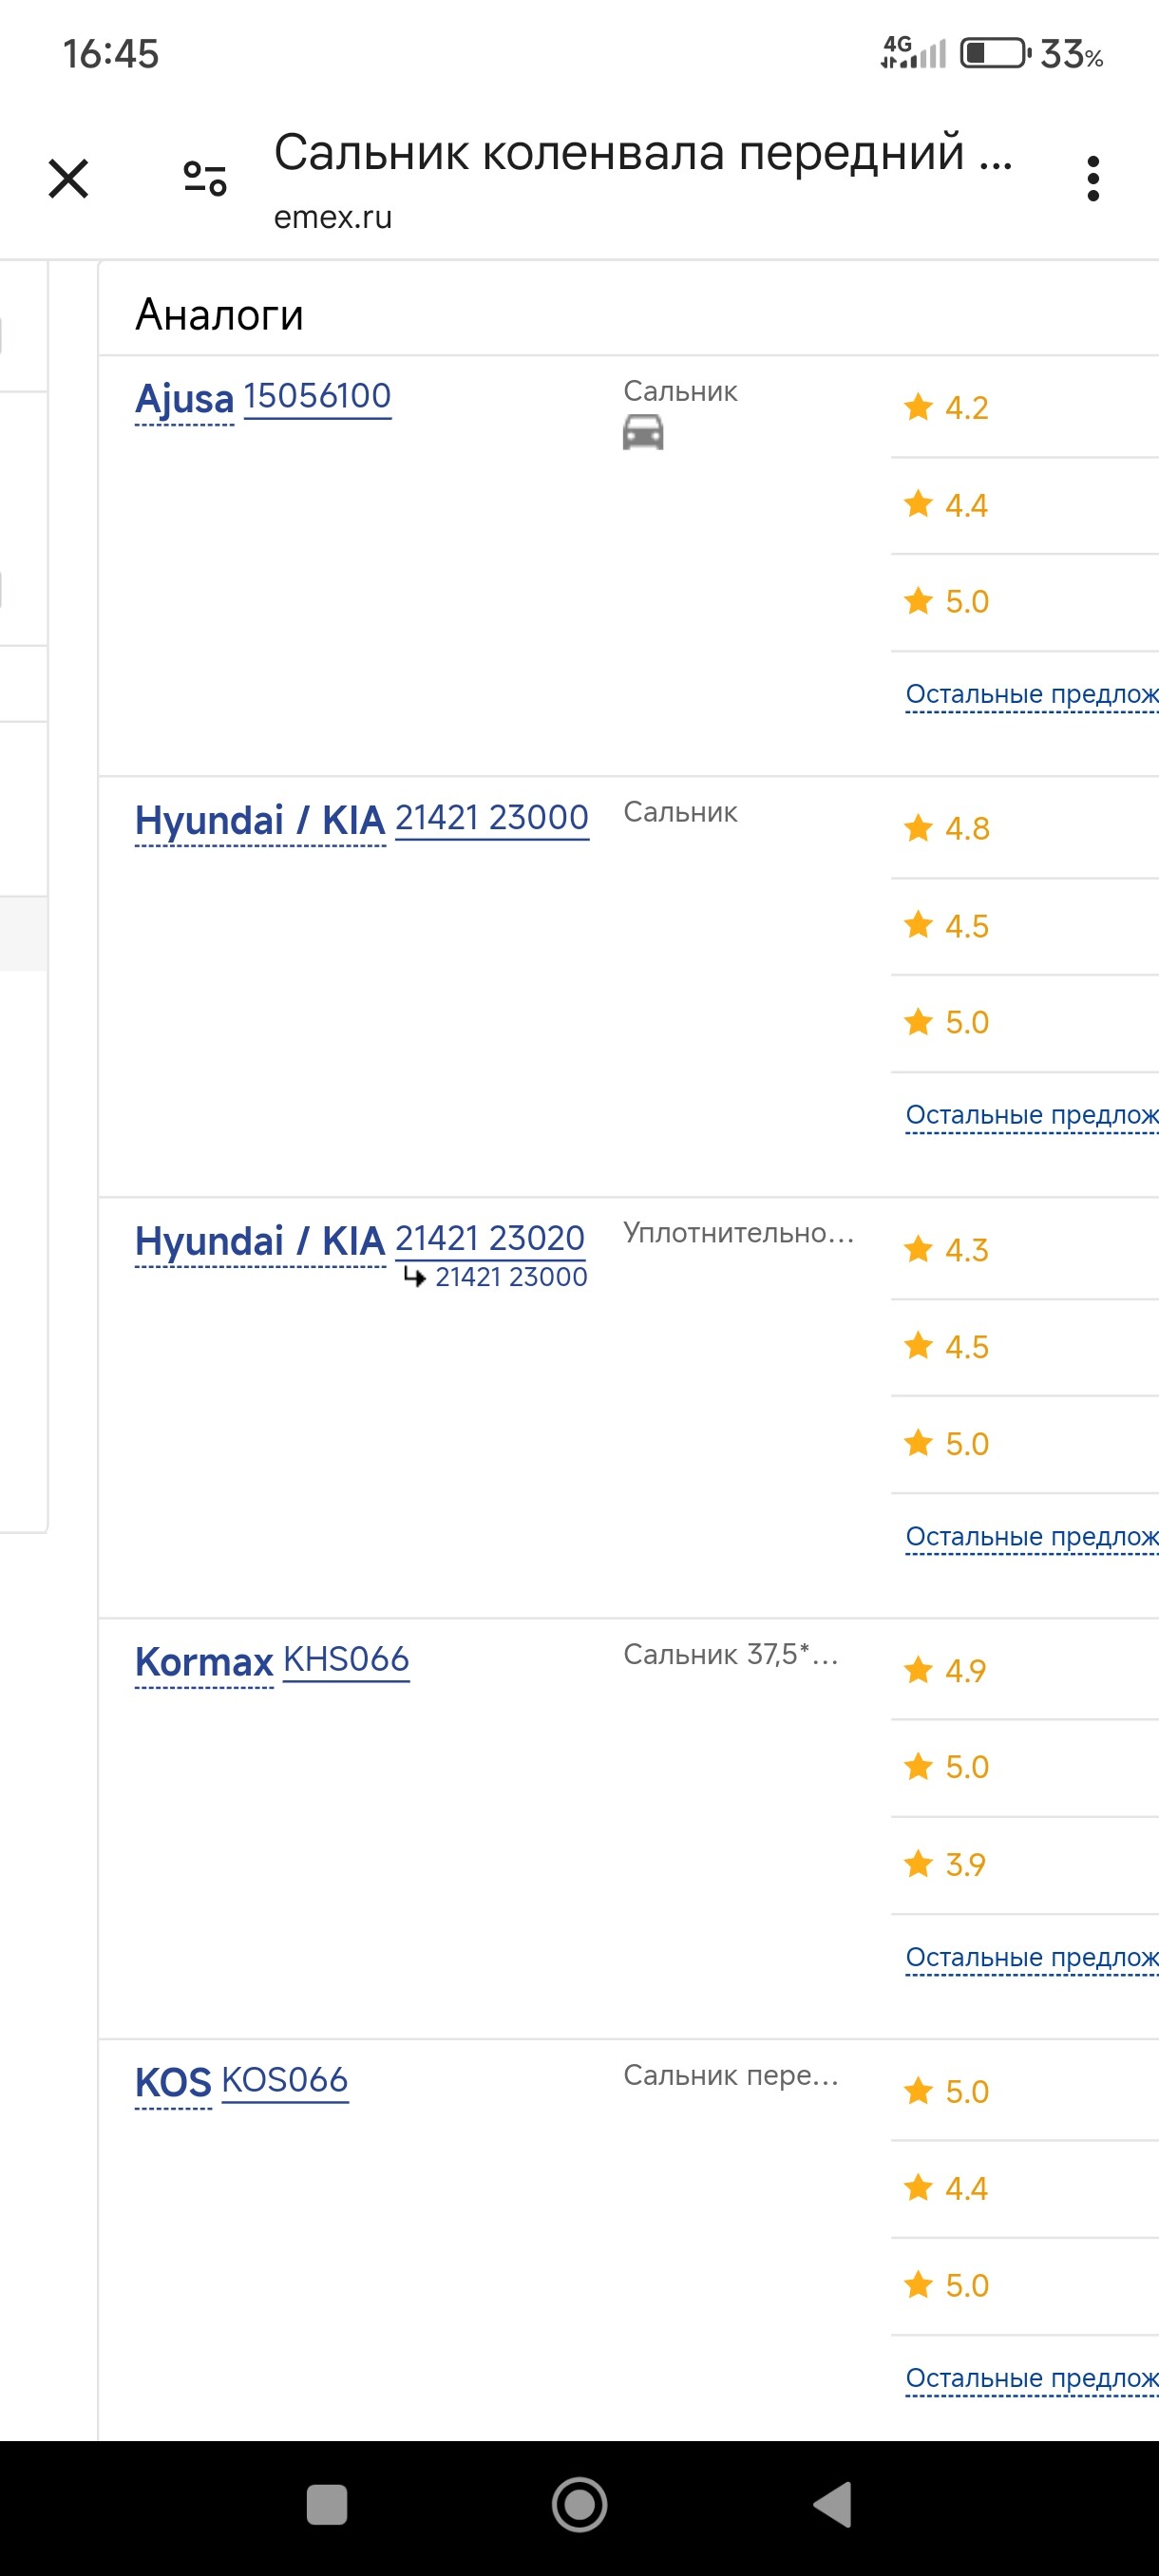
Task: Tap the 4G signal indicator
Action: tap(913, 52)
